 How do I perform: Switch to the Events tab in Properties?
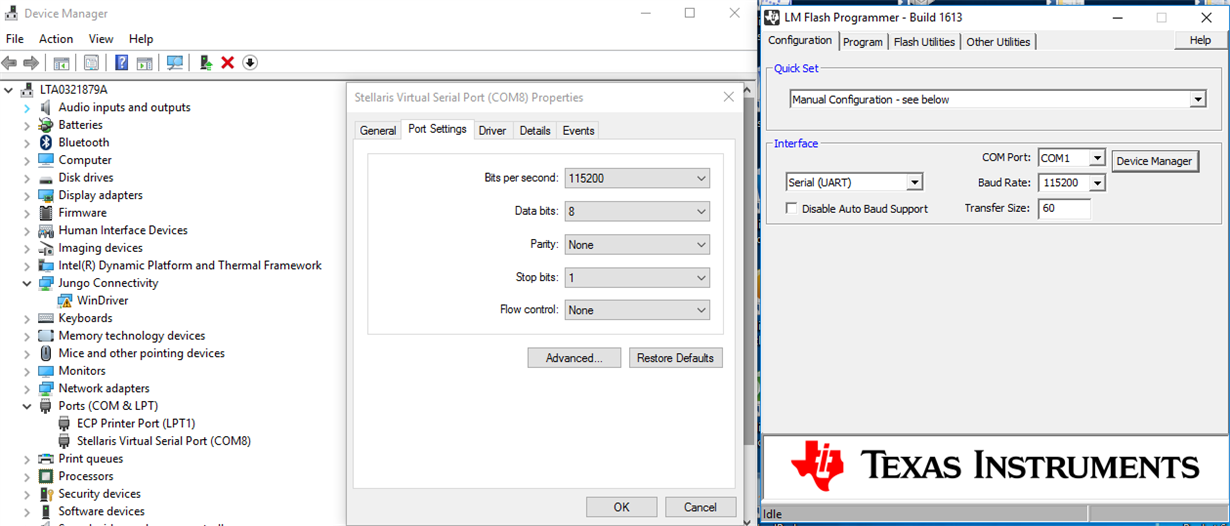click(x=578, y=131)
